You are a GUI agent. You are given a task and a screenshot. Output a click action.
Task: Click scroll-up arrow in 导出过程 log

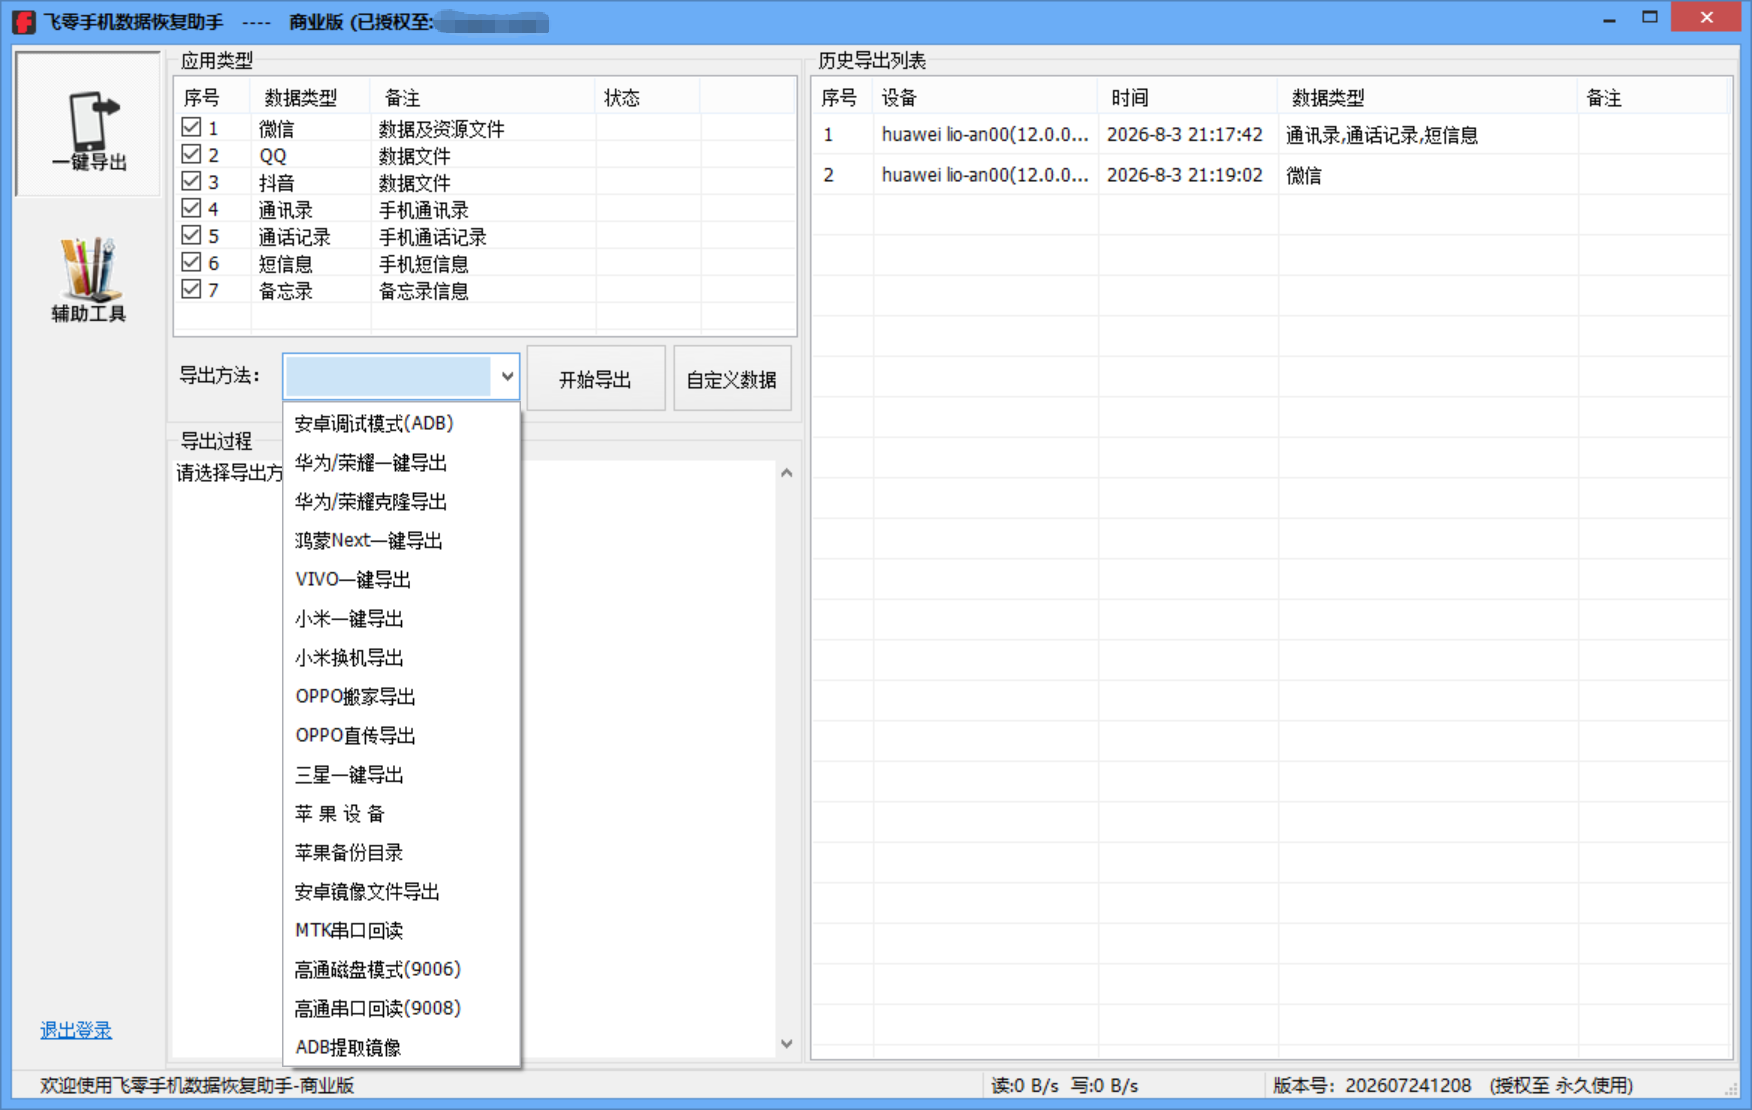(786, 473)
